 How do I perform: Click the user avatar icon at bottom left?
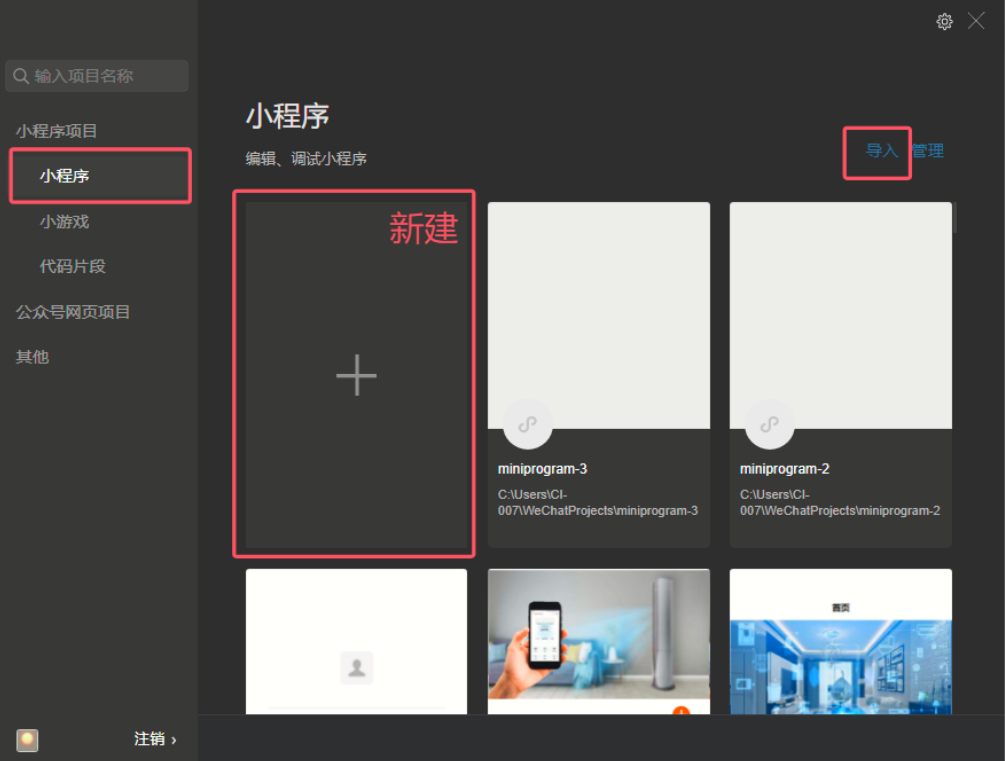point(27,740)
